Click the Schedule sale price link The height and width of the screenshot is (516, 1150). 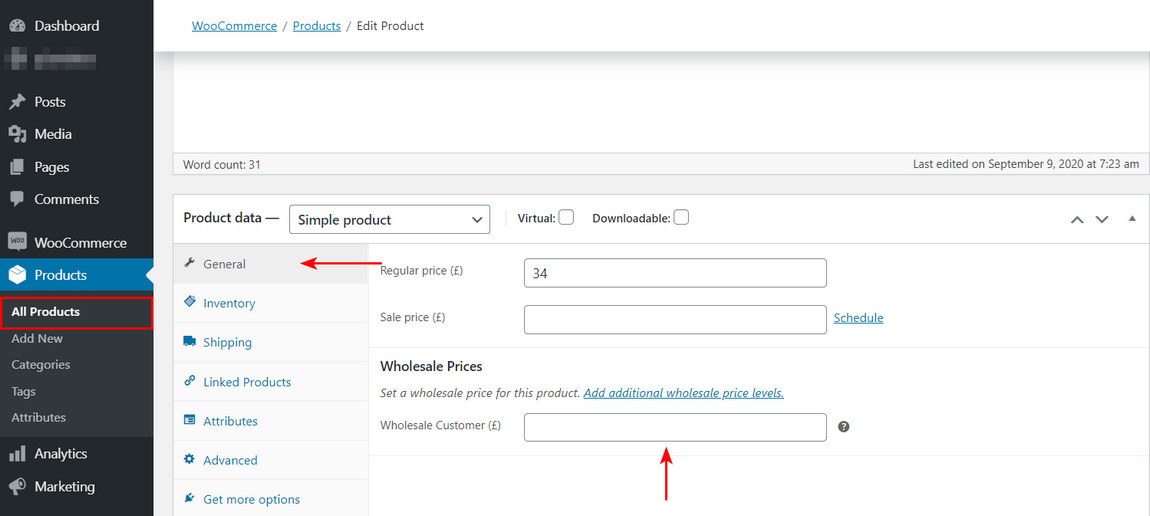pos(858,318)
